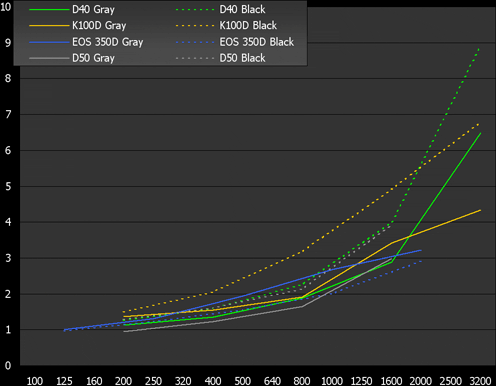Click the D40 Gray legend label
The image size is (496, 386).
93,9
